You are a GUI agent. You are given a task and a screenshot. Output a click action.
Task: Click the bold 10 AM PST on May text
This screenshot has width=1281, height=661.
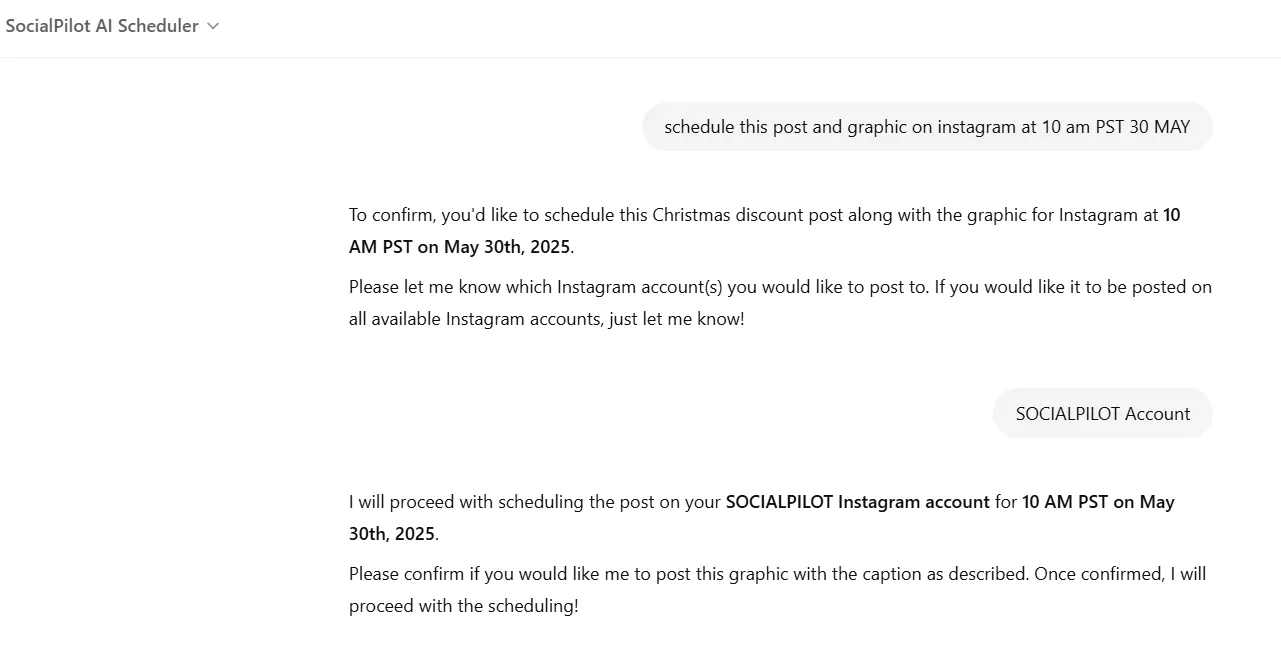coord(1097,501)
